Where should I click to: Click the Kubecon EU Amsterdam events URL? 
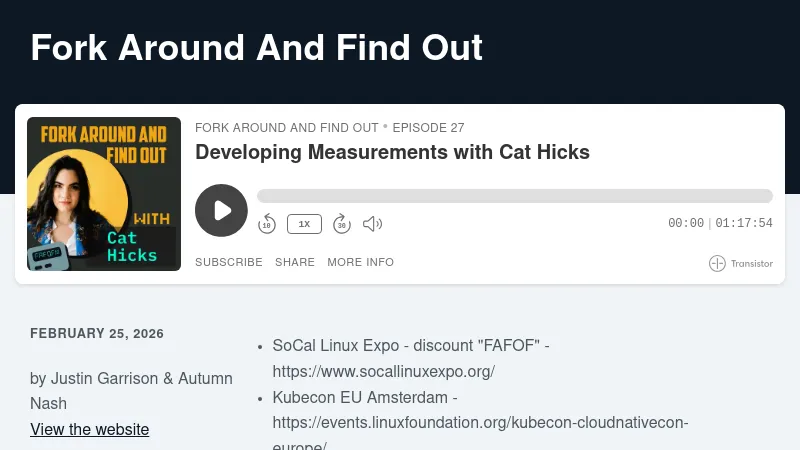480,423
